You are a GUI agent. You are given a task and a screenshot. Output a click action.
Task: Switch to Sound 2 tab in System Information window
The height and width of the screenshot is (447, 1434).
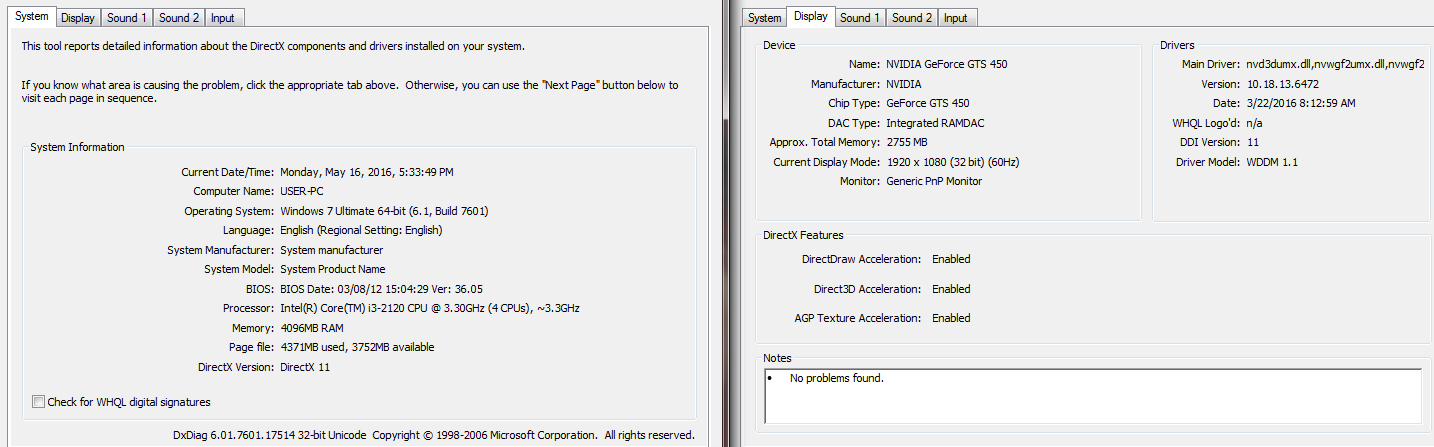pos(179,18)
